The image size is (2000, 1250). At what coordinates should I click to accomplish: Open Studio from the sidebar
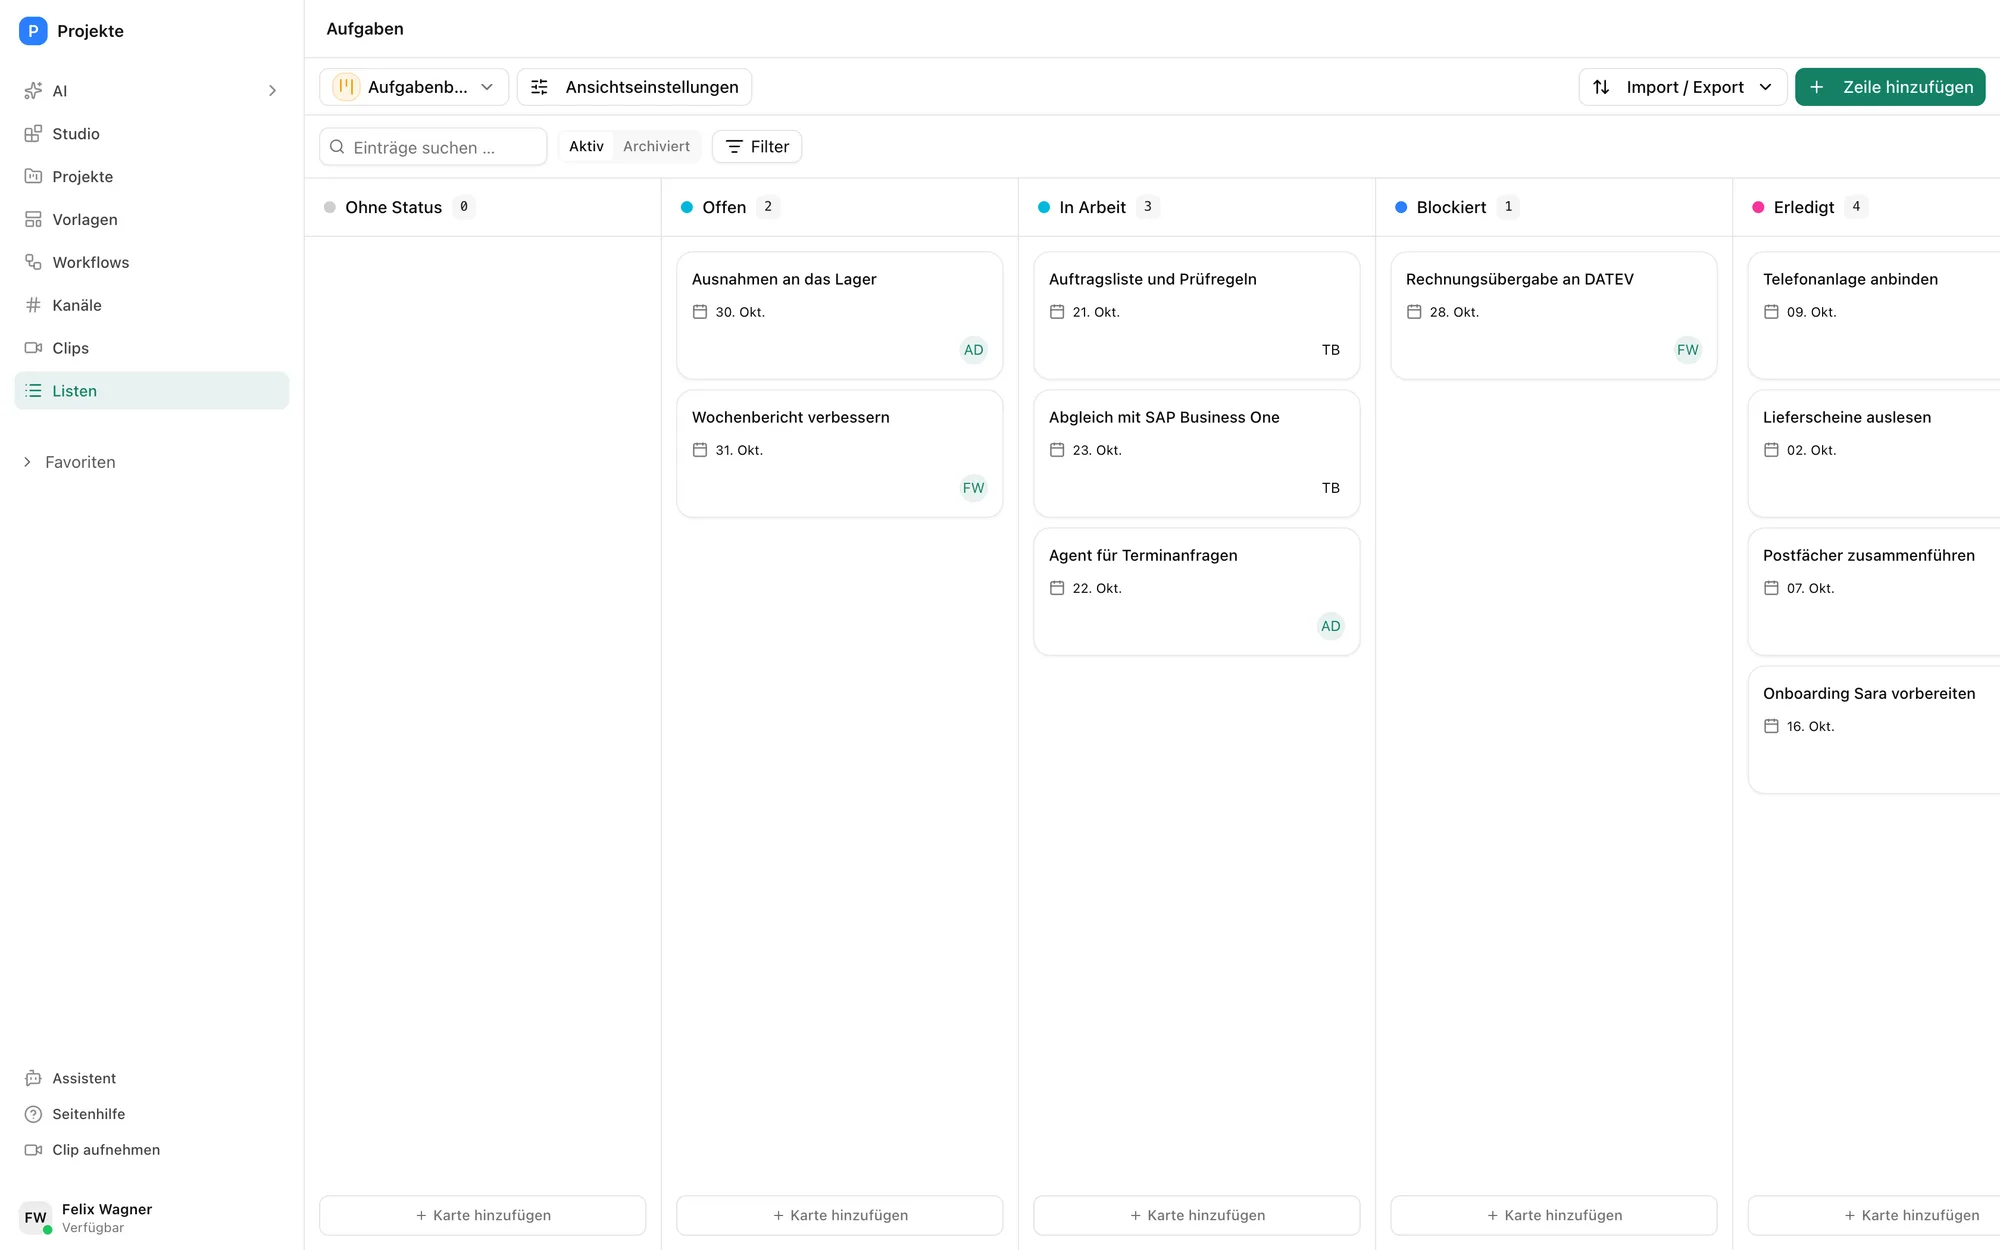click(x=151, y=134)
